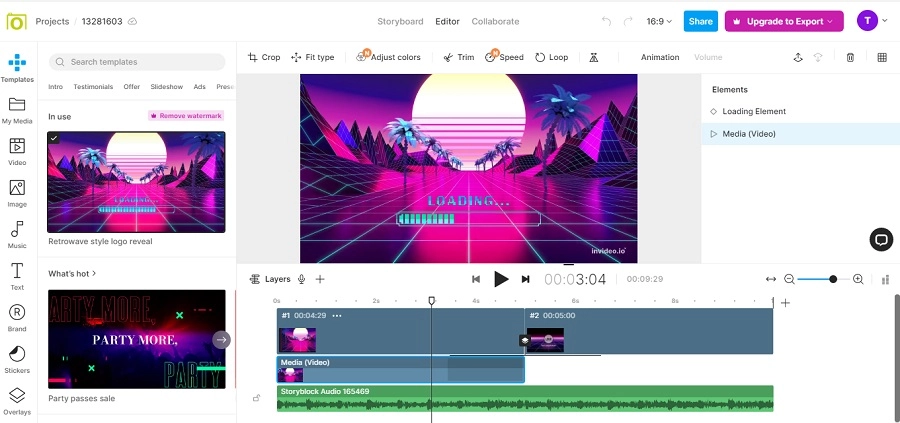Toggle the grid view icon
Viewport: 900px width, 423px height.
click(882, 57)
